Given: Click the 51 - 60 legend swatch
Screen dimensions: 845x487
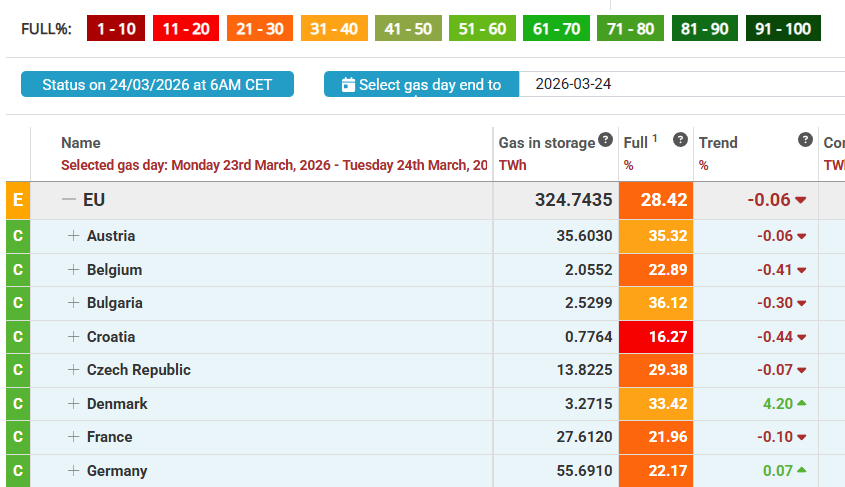Looking at the screenshot, I should [482, 28].
